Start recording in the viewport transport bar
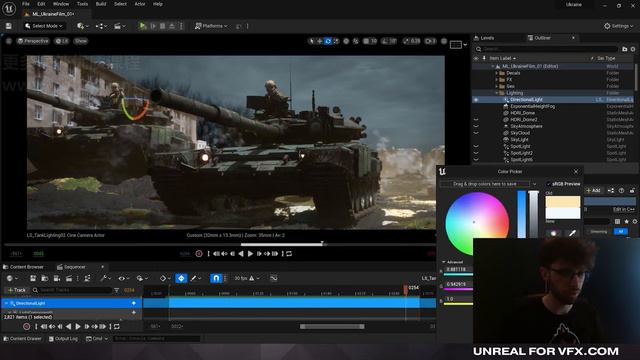 coord(199,253)
